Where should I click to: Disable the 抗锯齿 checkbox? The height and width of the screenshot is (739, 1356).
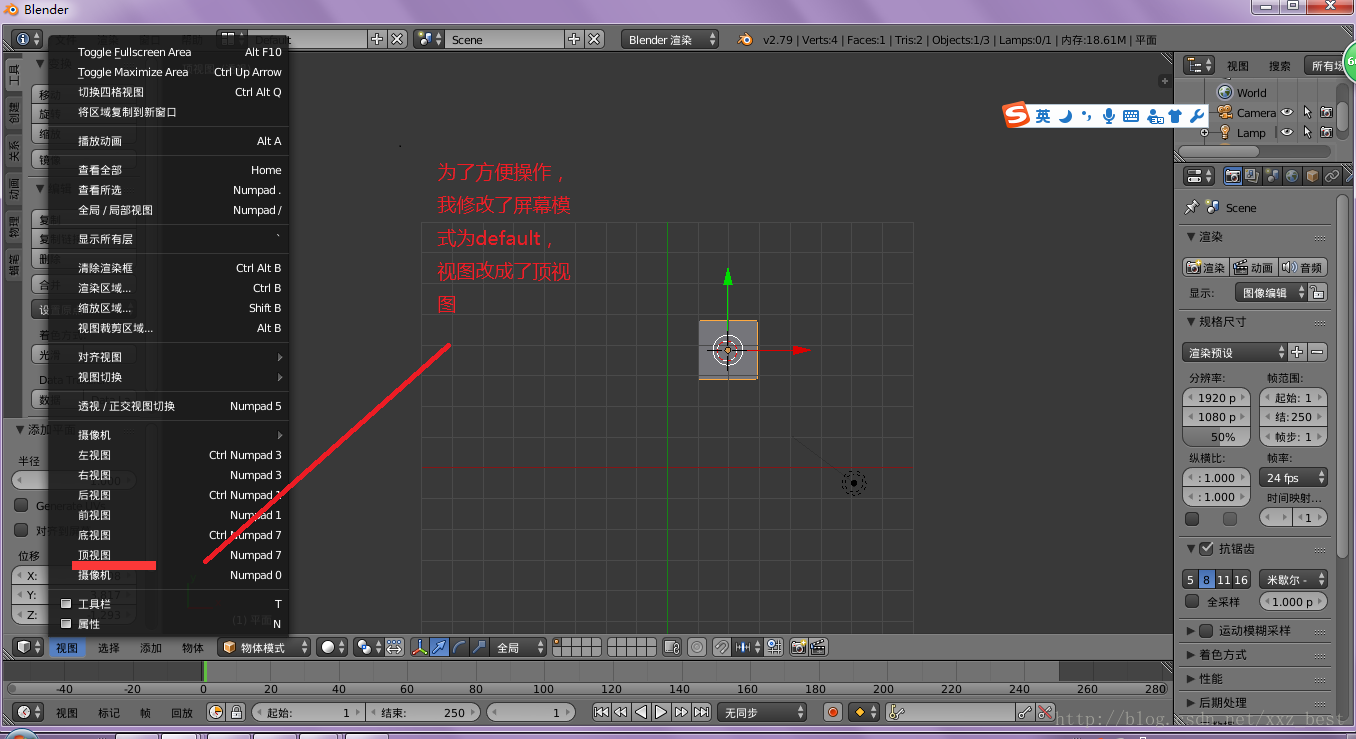(1206, 548)
